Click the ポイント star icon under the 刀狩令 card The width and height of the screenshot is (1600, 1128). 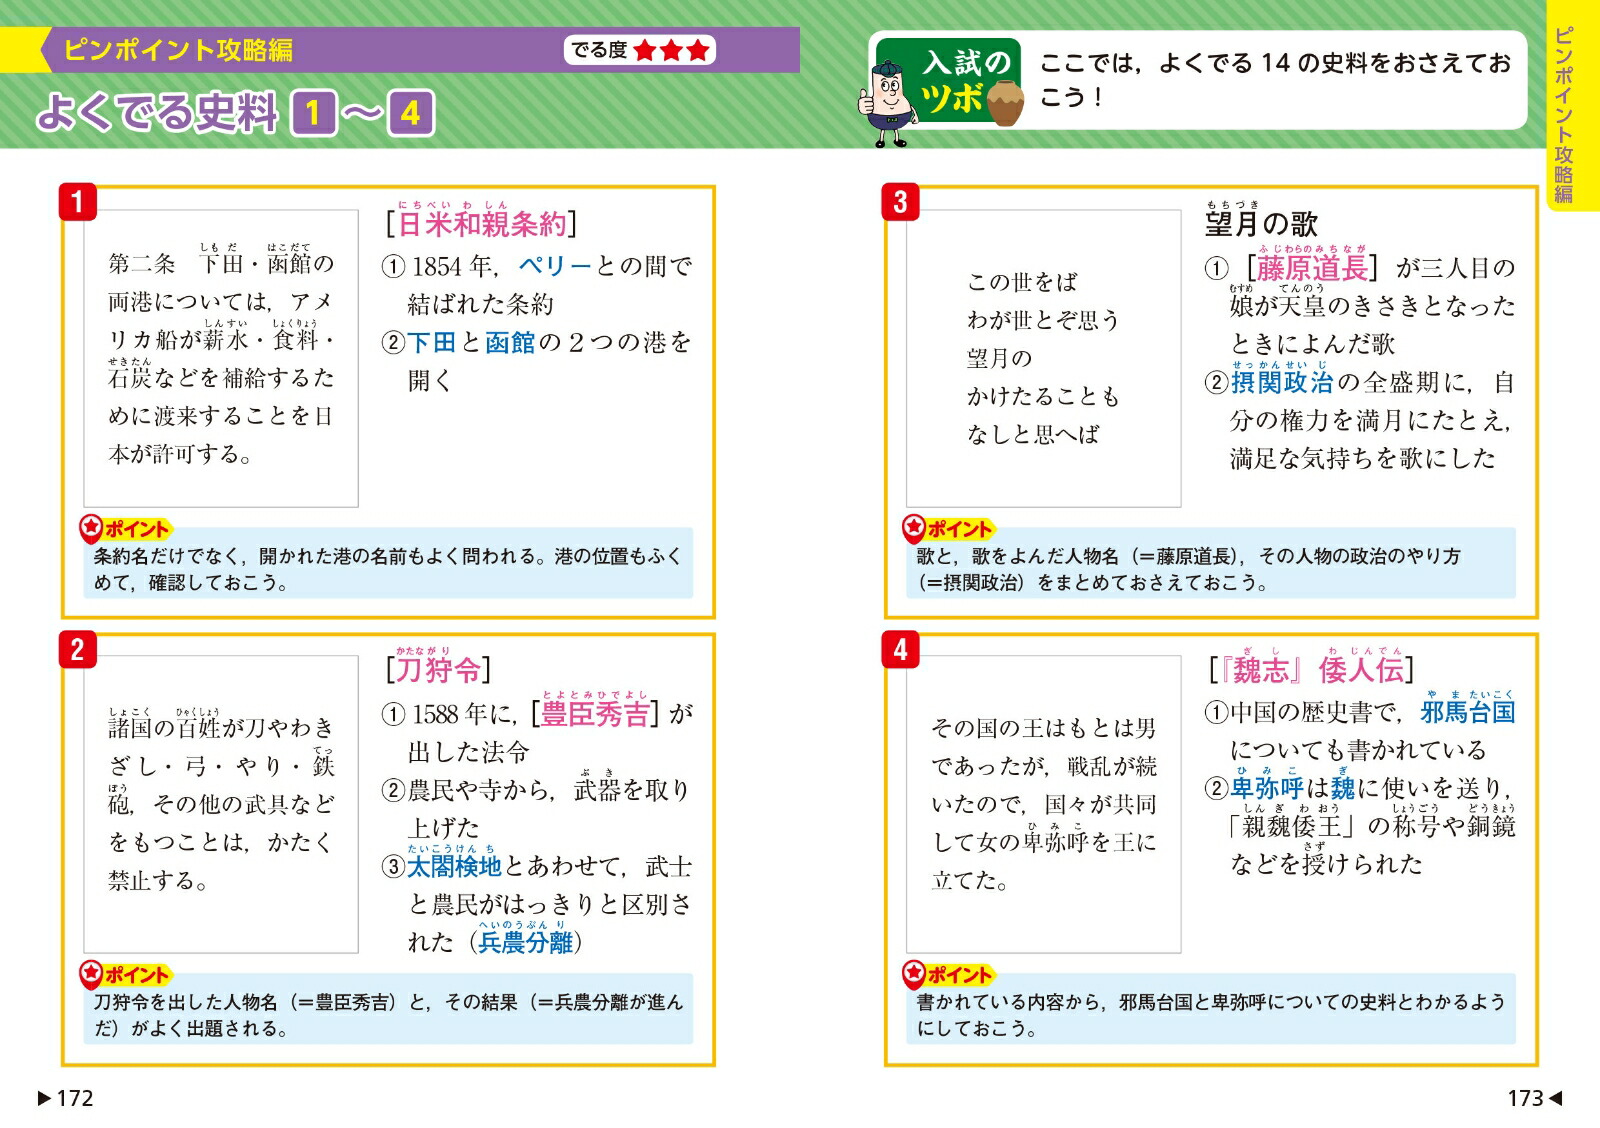tap(91, 974)
